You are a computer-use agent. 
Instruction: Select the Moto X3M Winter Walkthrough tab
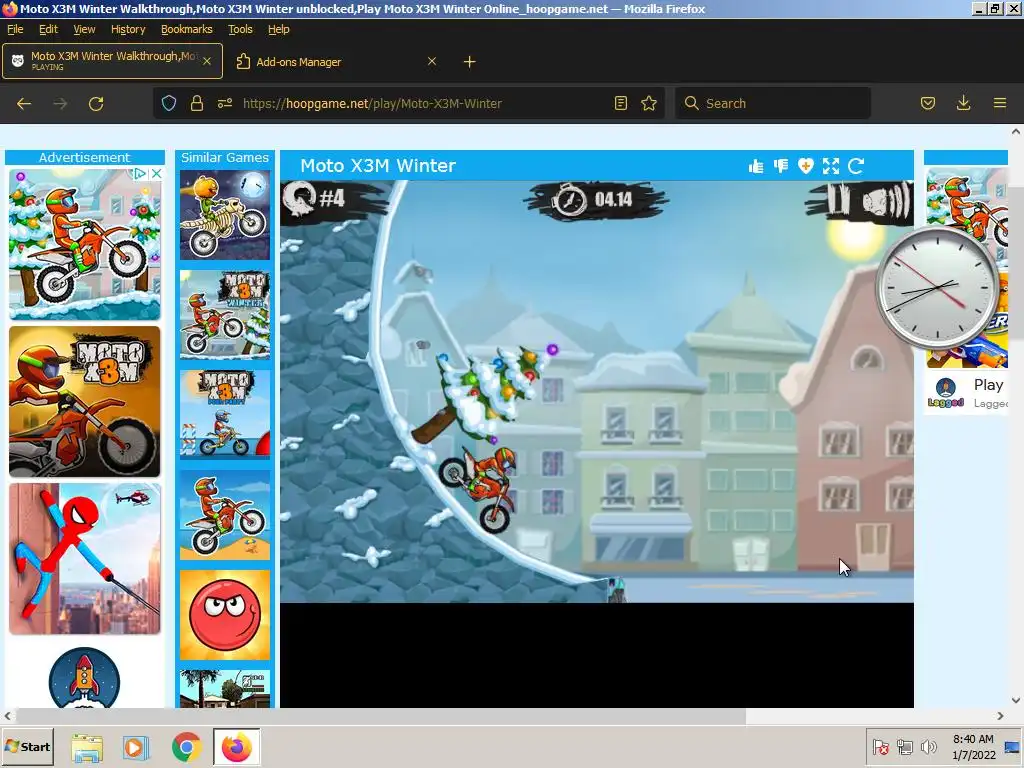click(x=112, y=61)
